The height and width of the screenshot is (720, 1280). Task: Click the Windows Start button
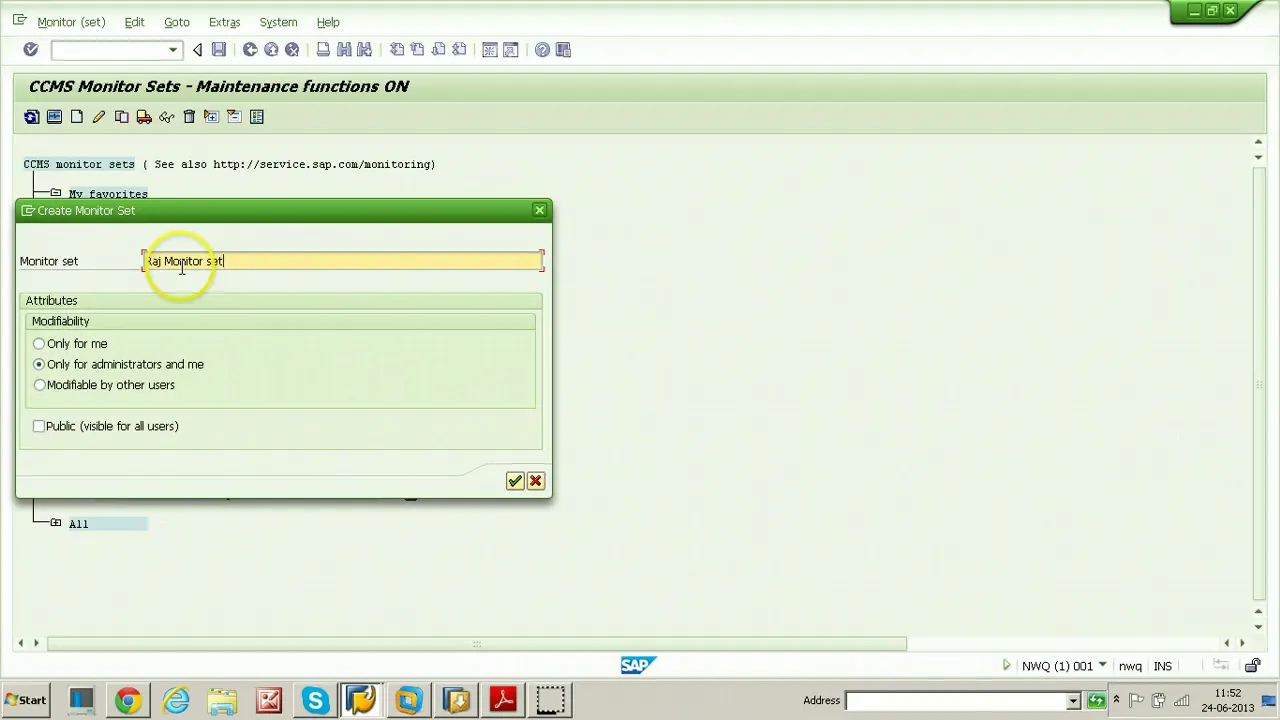pyautogui.click(x=26, y=700)
